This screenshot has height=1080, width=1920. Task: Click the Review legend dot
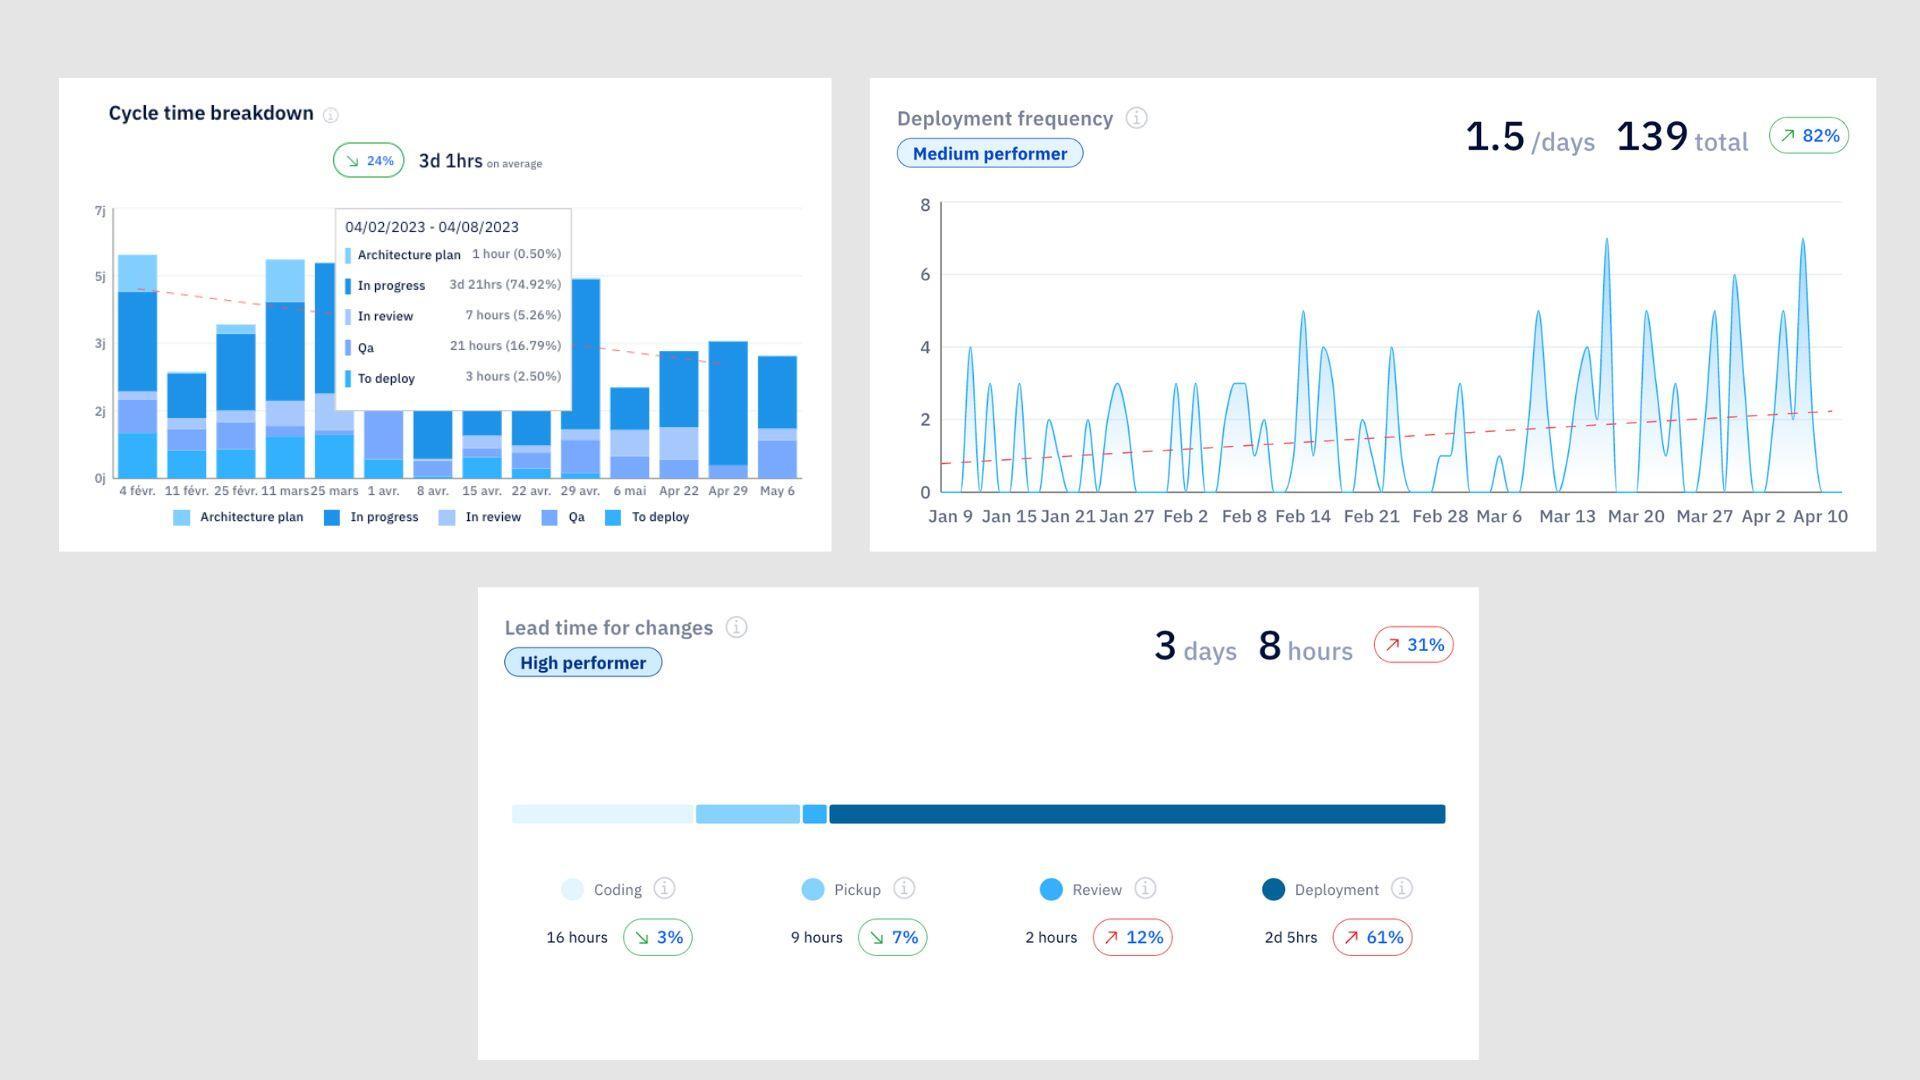(x=1051, y=889)
